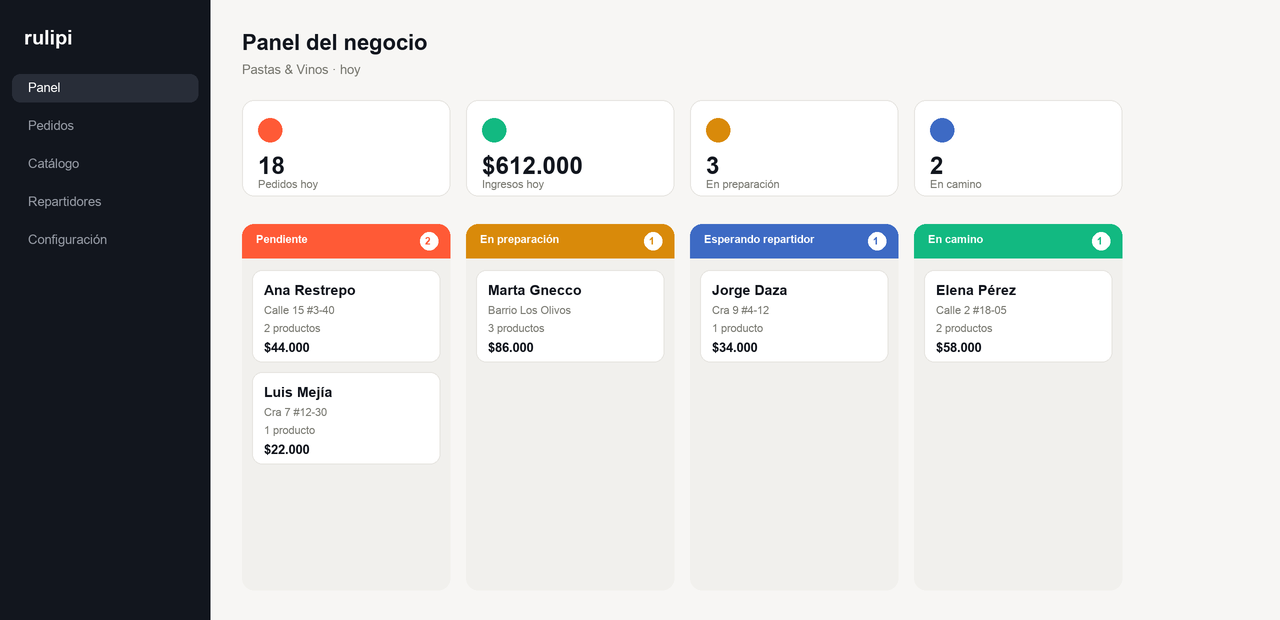Viewport: 1280px width, 620px height.
Task: Click the orange dot on Pedidos hoy card
Action: pos(270,130)
